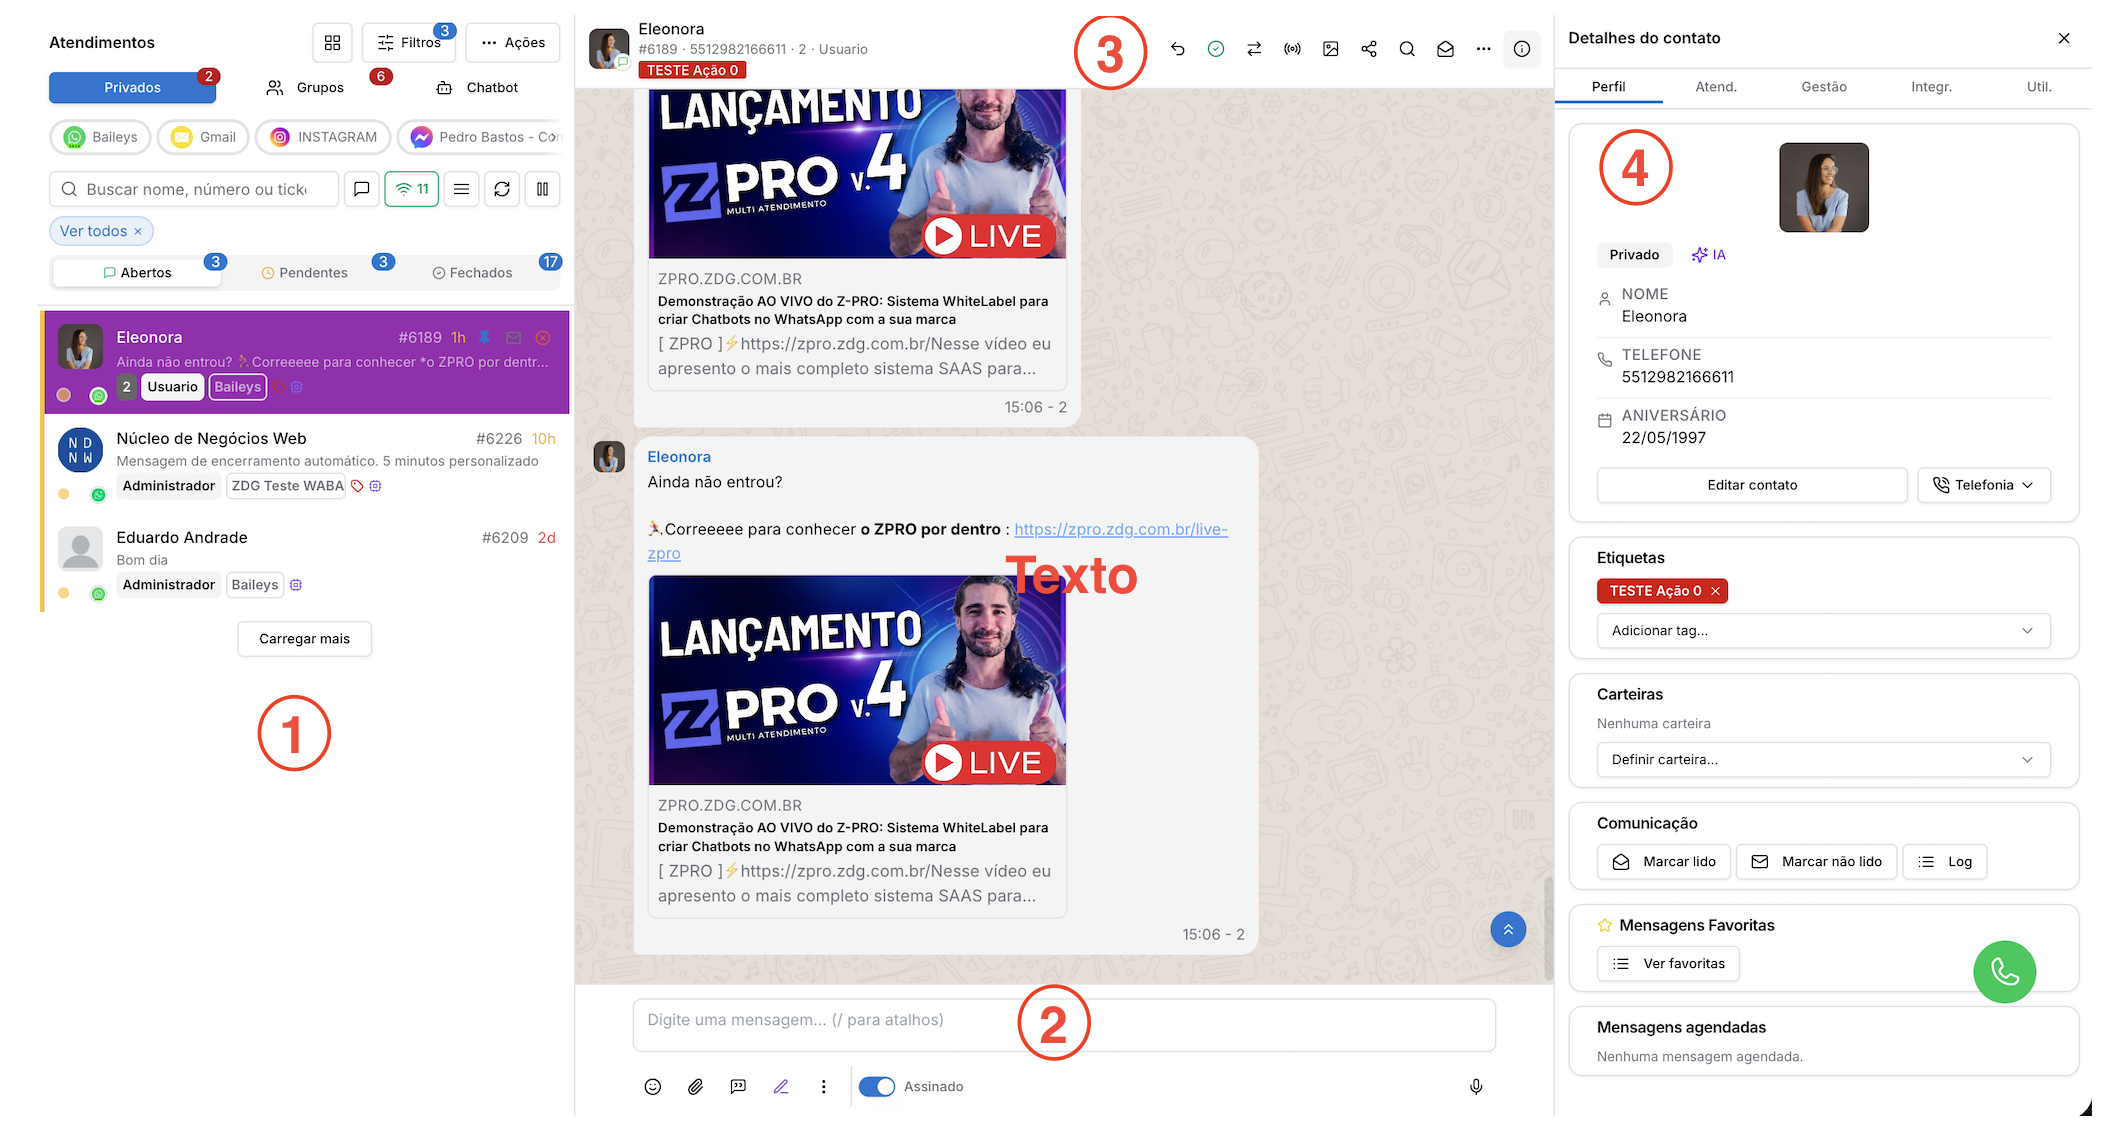
Task: Click the columns kanban view icon
Action: tap(542, 189)
